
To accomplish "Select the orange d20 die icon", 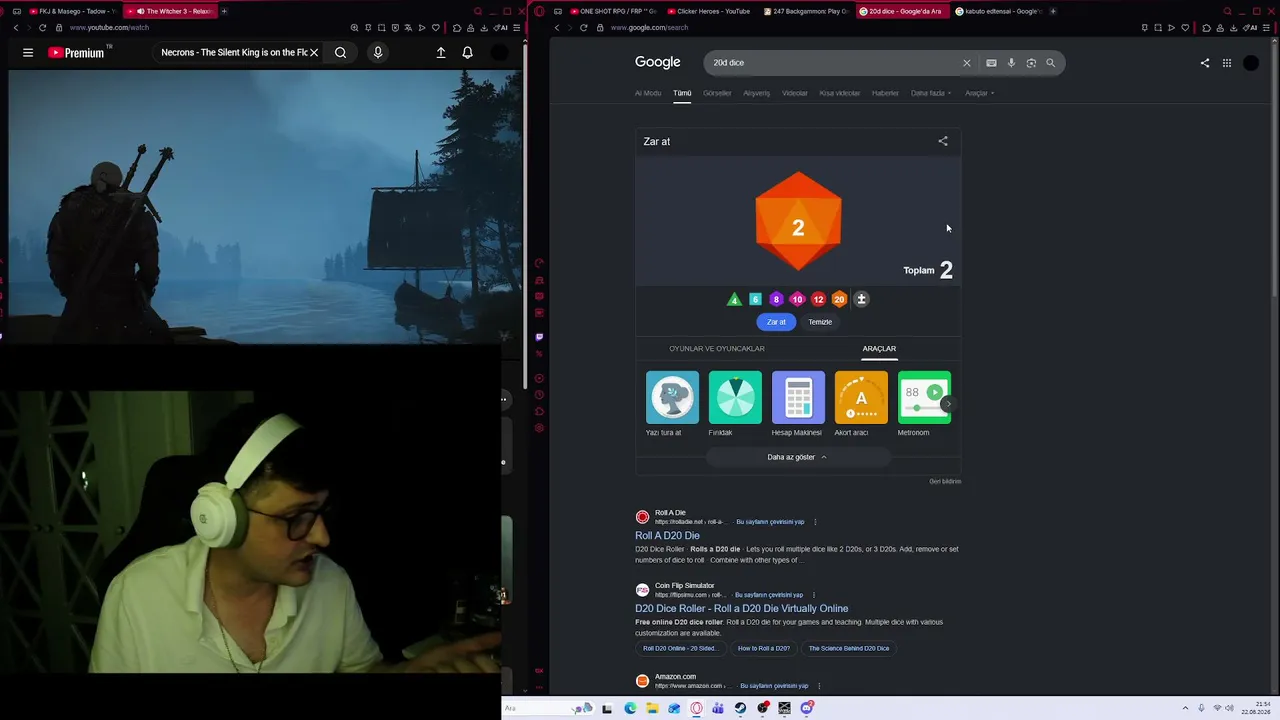I will (x=839, y=299).
